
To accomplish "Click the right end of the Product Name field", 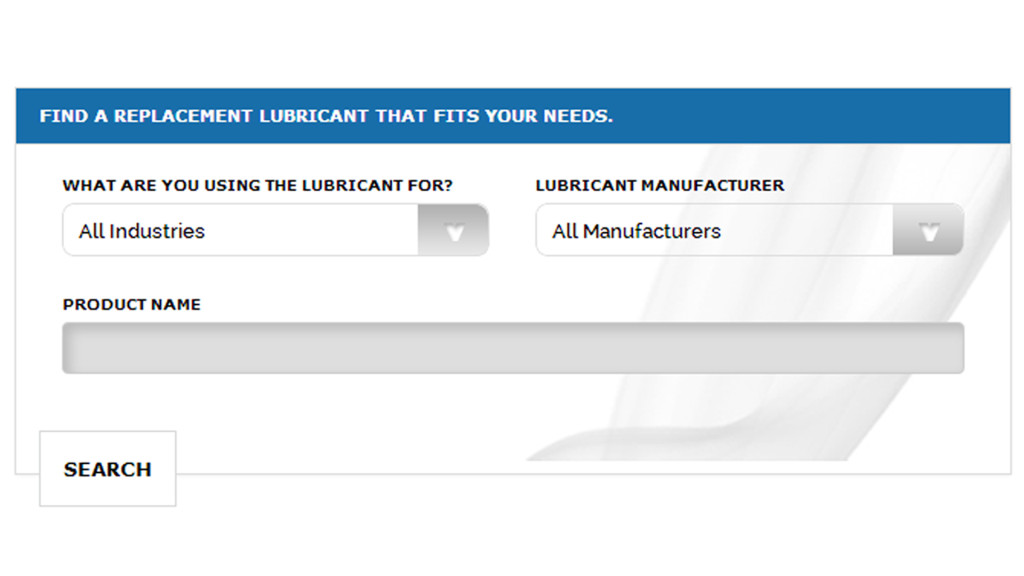I will (940, 348).
